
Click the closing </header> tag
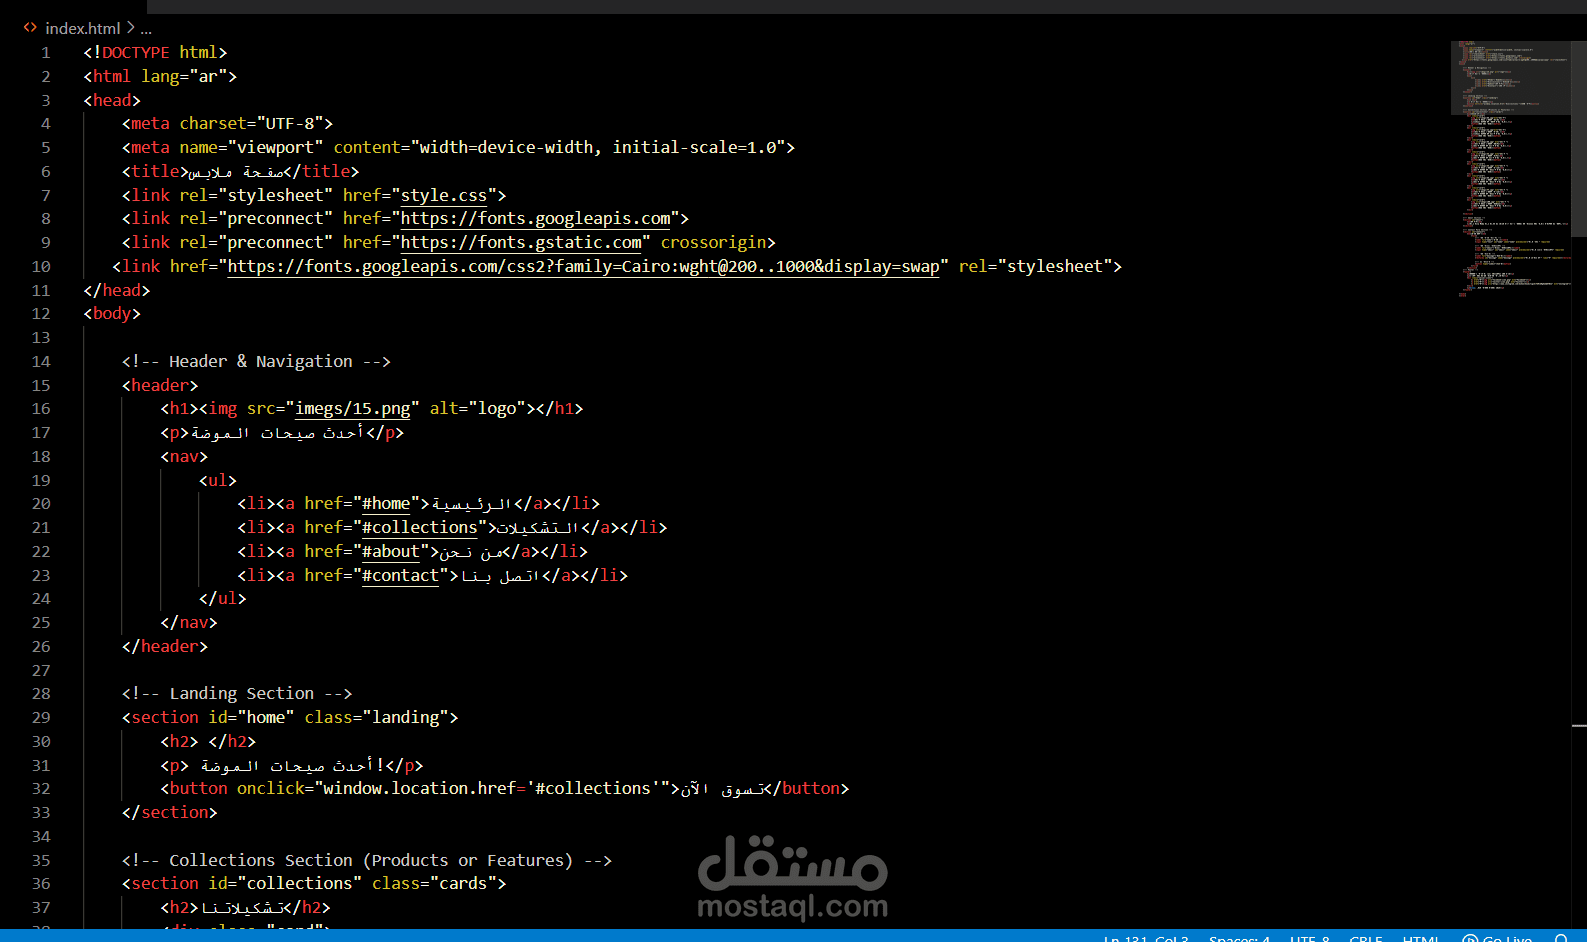pos(165,646)
